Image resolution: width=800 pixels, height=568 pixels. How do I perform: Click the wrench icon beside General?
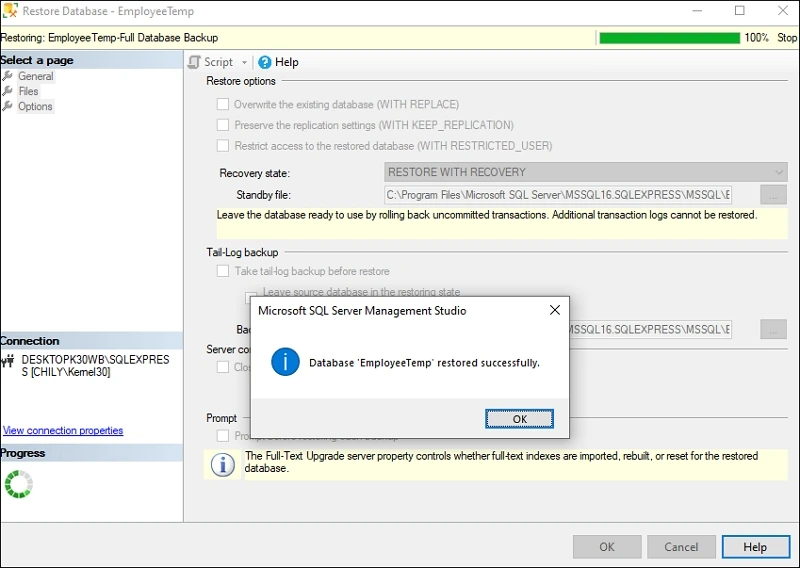click(8, 76)
